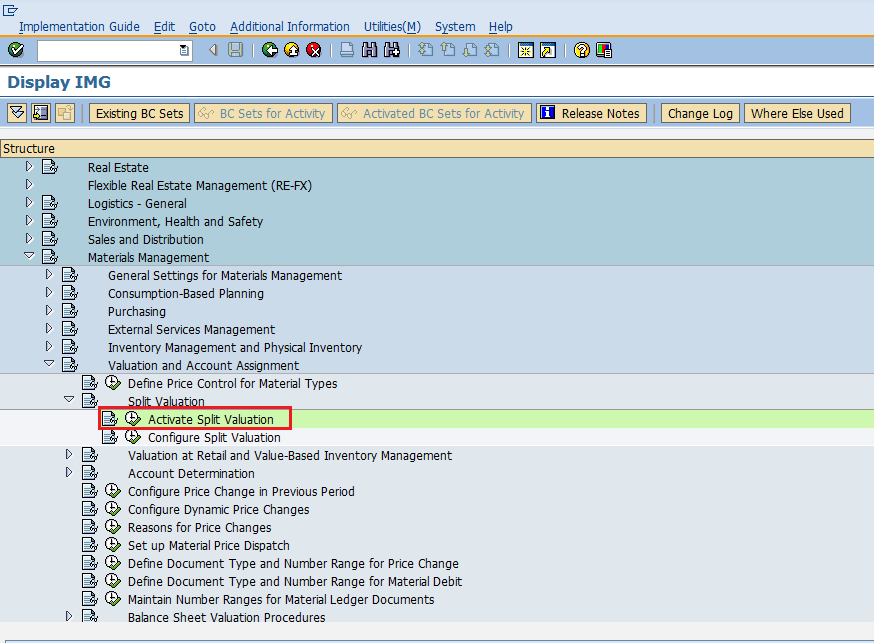874x643 pixels.
Task: Execute Configure Dynamic Price Changes icon
Action: click(113, 509)
